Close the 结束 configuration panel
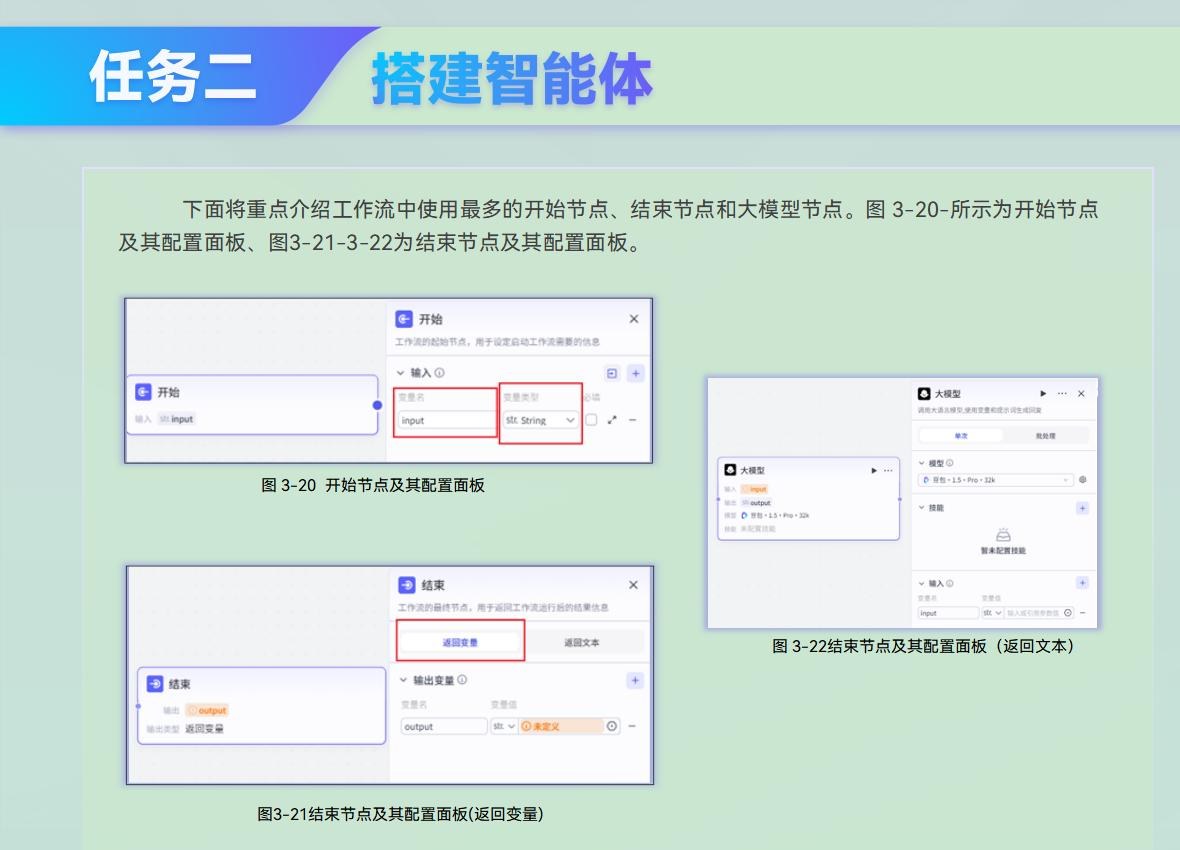 tap(633, 585)
